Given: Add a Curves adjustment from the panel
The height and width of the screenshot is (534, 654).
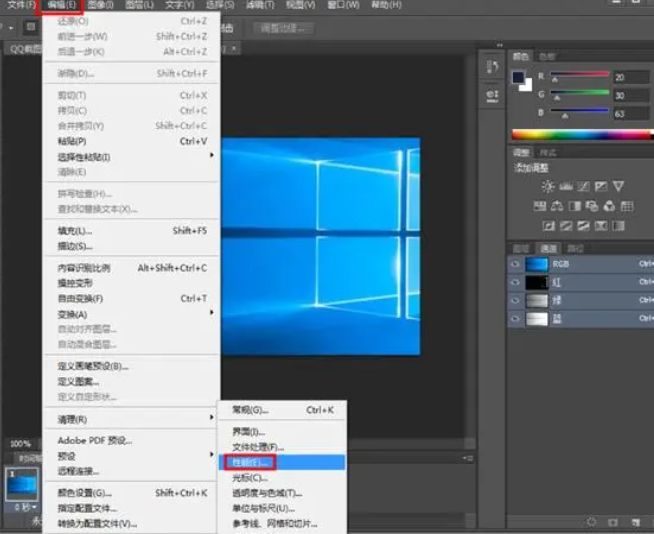Looking at the screenshot, I should click(x=581, y=187).
